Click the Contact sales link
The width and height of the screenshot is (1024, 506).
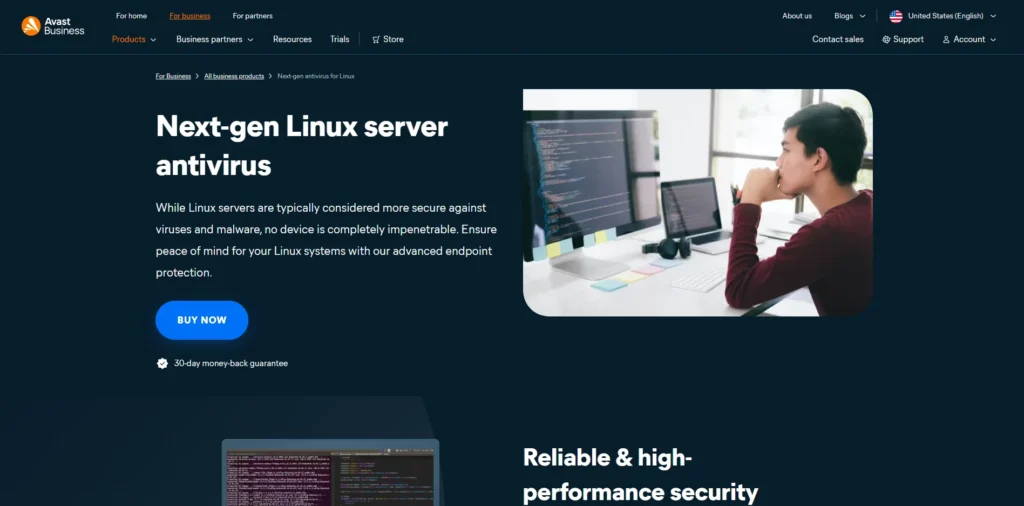[x=838, y=39]
